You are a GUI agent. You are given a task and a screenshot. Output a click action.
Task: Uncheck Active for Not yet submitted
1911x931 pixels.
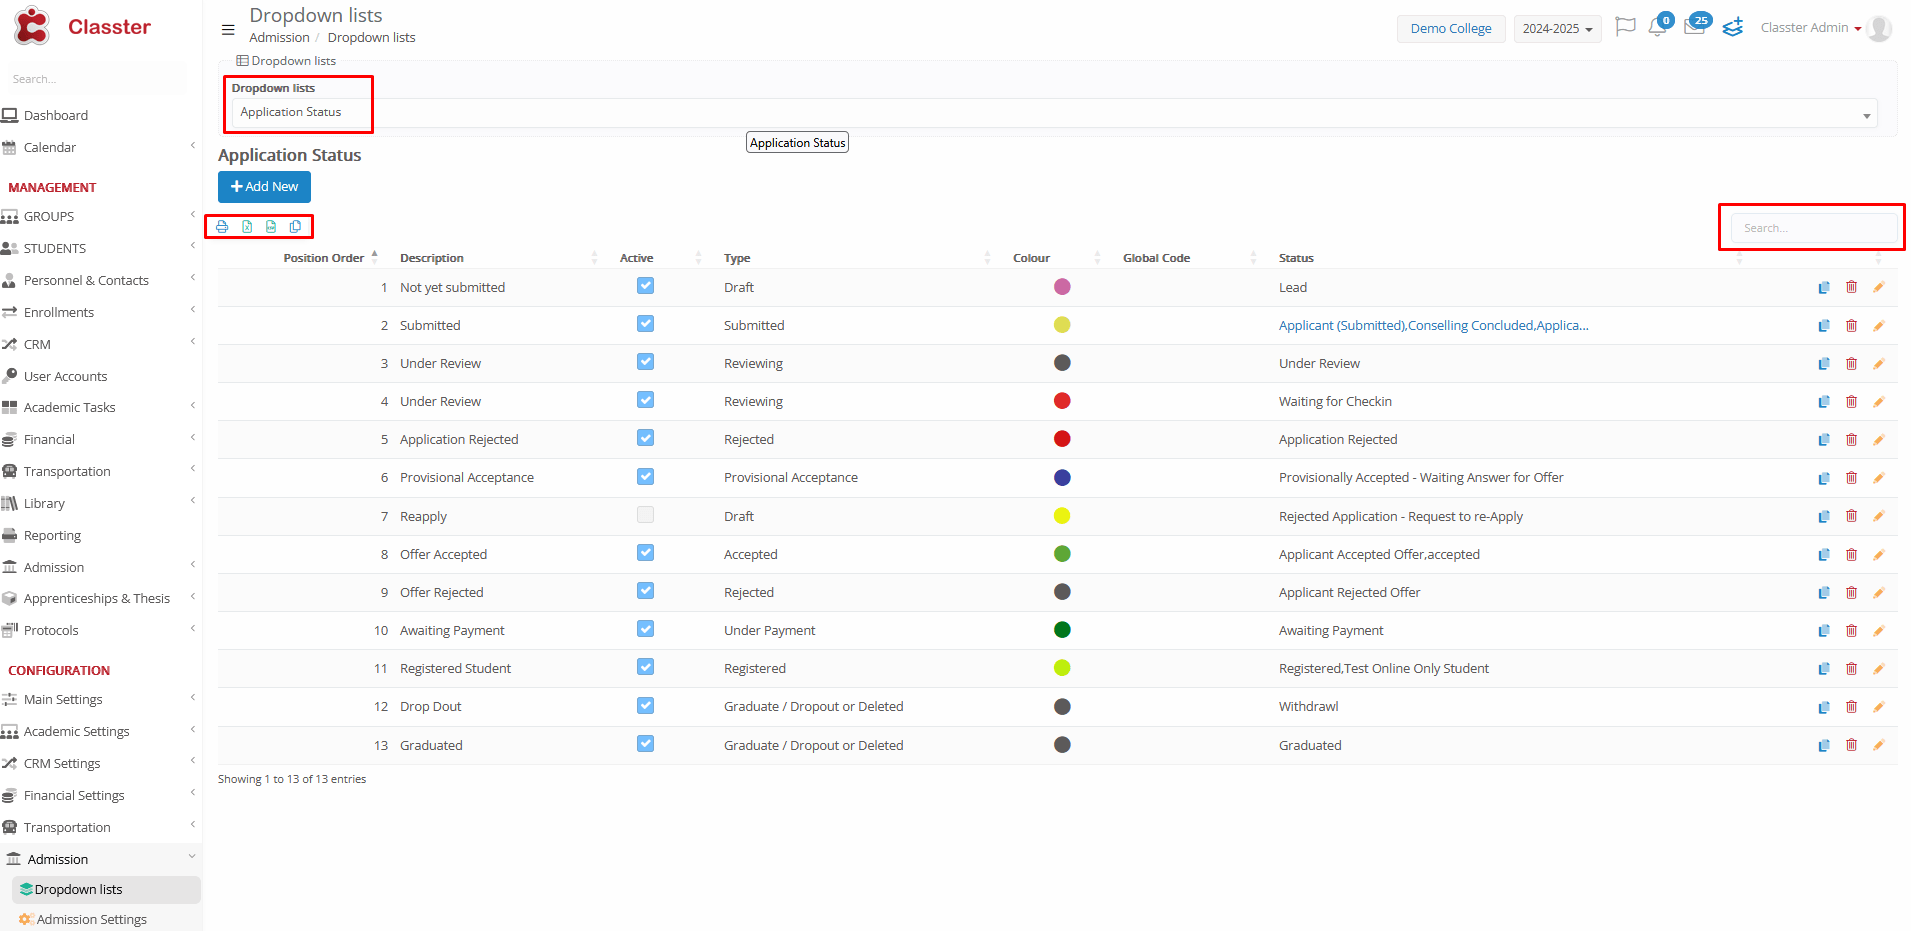pyautogui.click(x=645, y=286)
